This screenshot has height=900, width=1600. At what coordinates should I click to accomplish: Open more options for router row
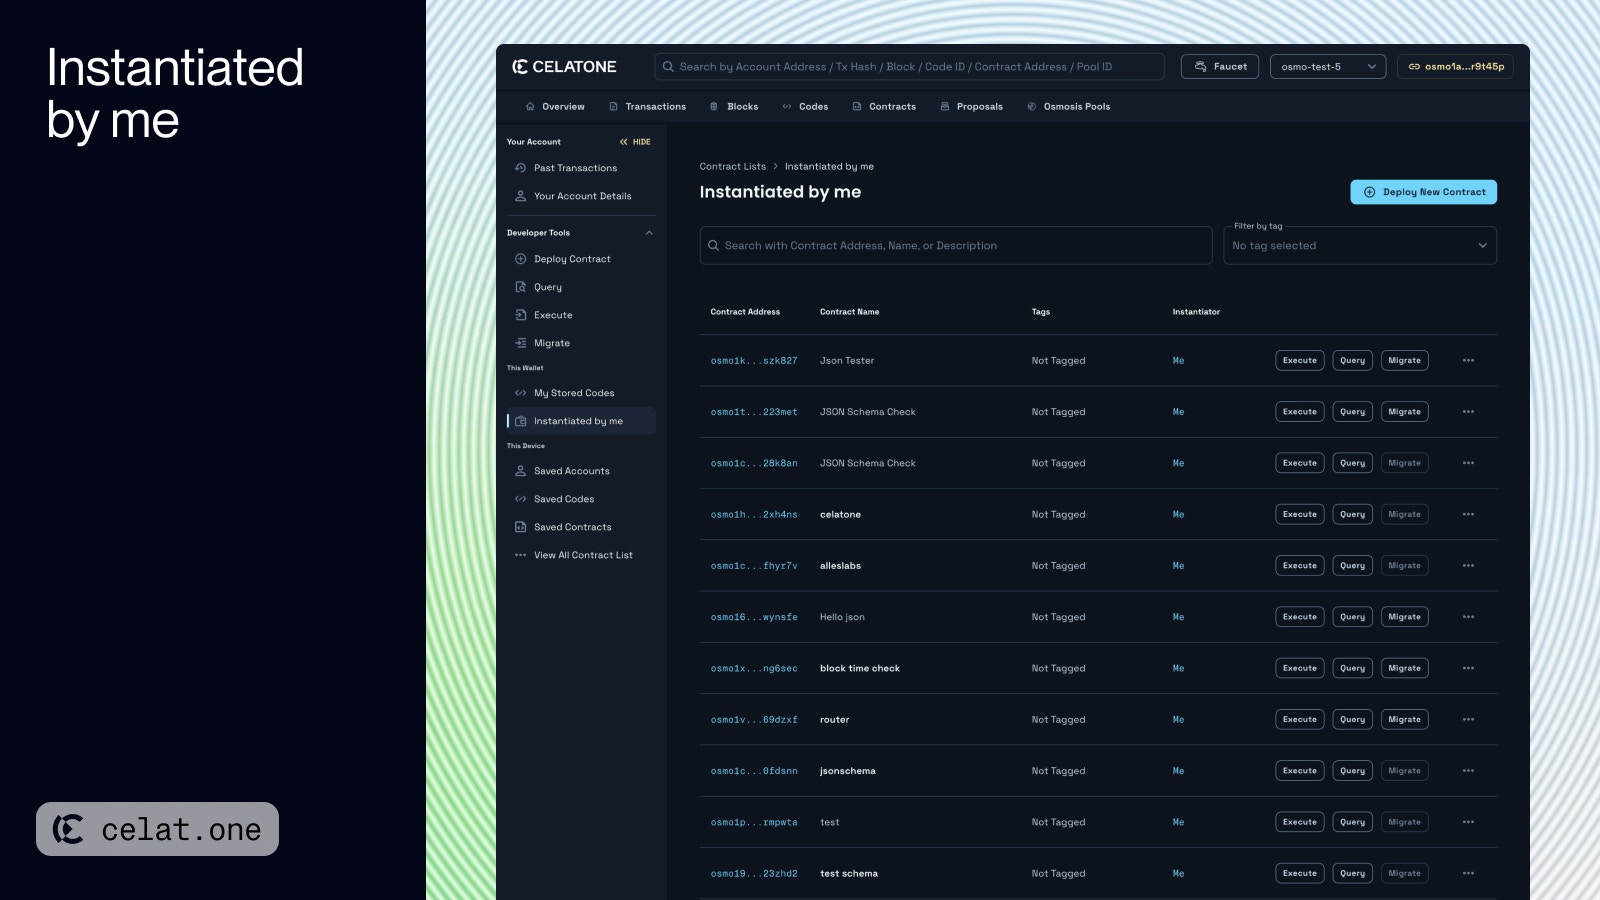[1468, 720]
